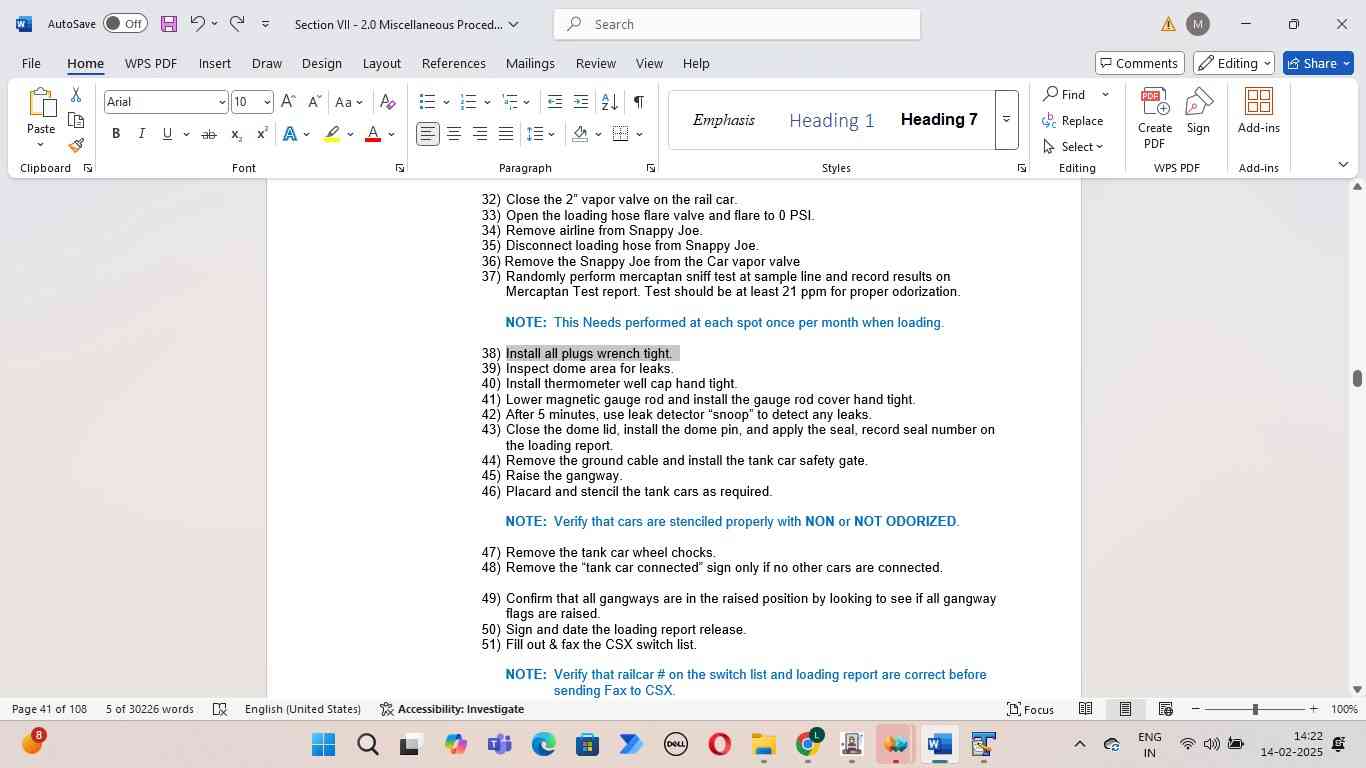Viewport: 1366px width, 768px height.
Task: Switch to the Insert tab
Action: click(214, 63)
